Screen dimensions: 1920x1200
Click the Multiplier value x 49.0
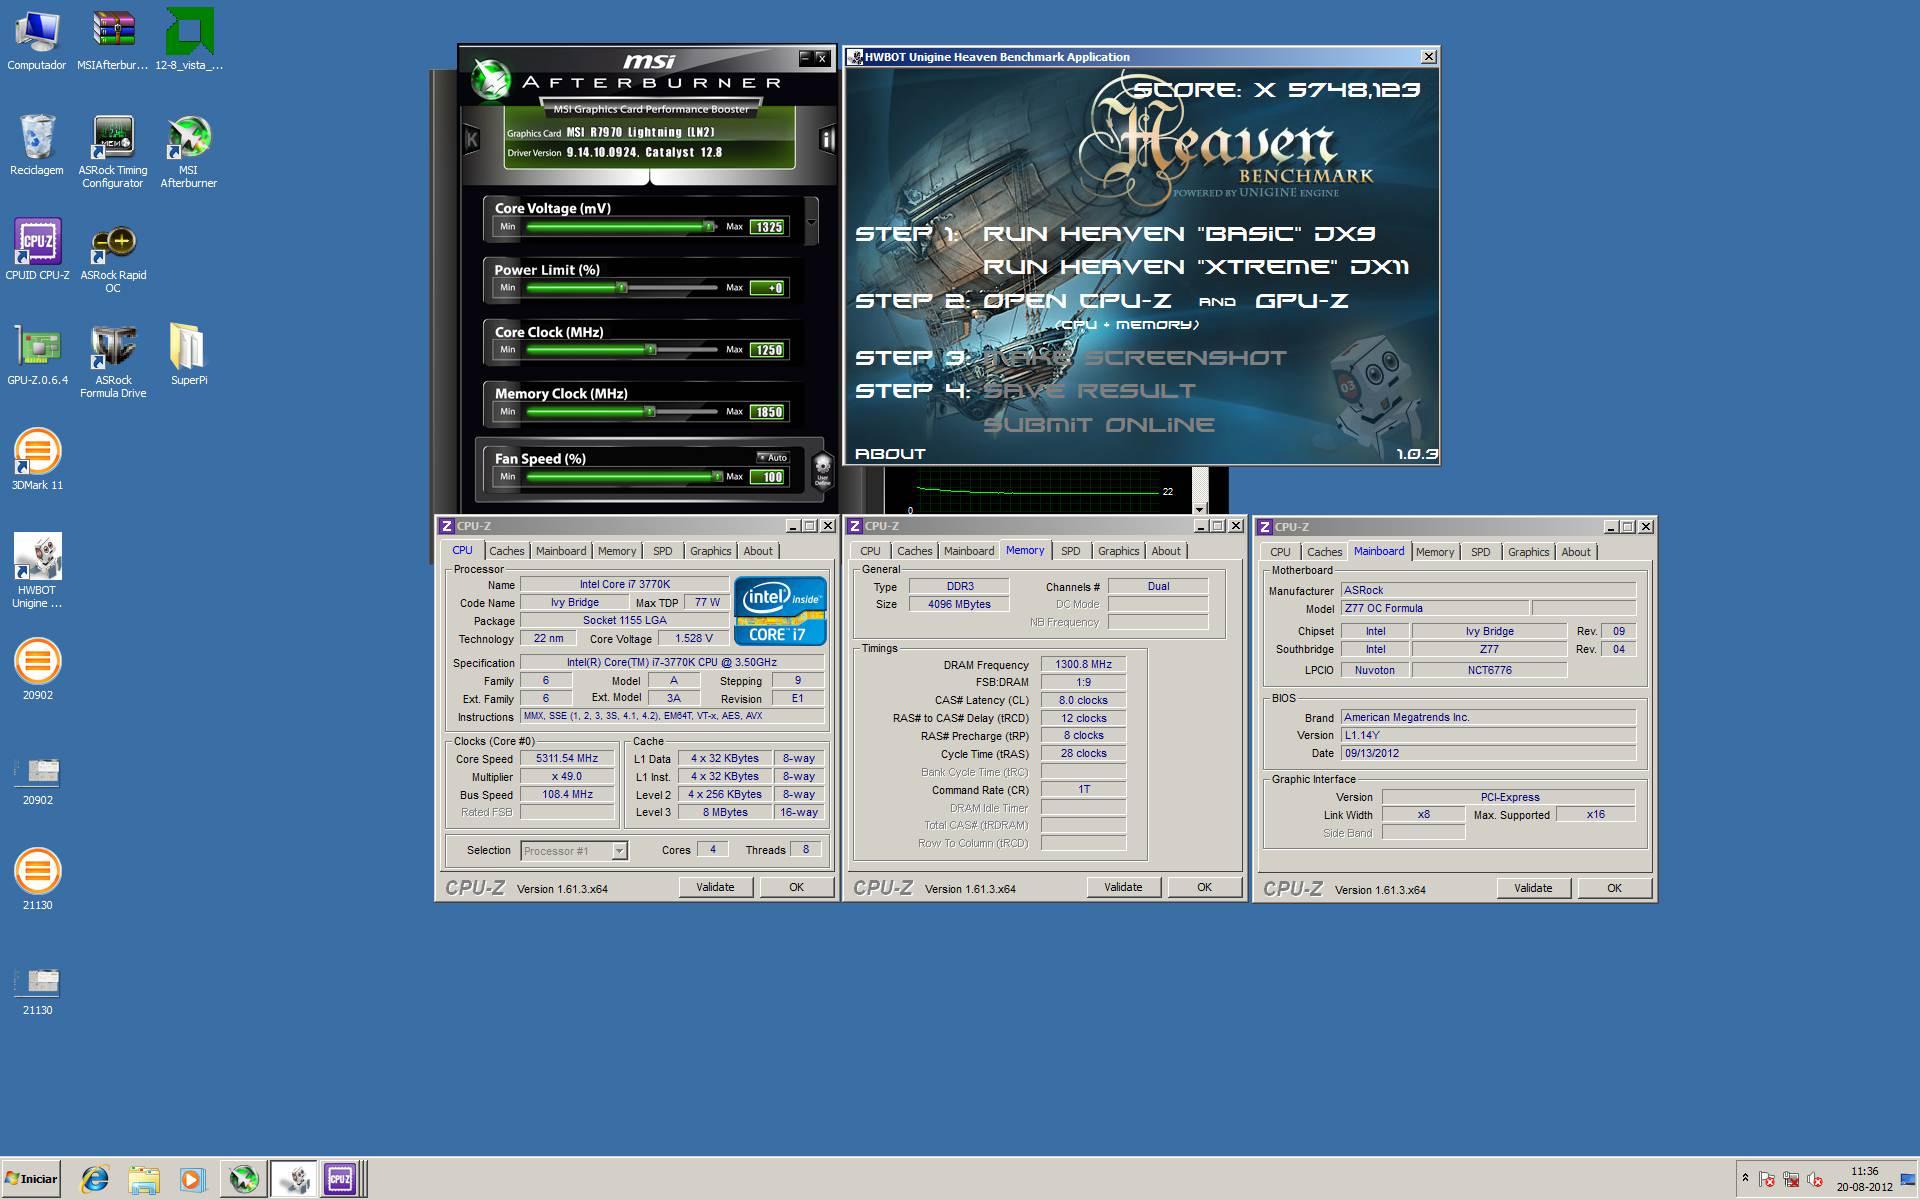point(567,777)
